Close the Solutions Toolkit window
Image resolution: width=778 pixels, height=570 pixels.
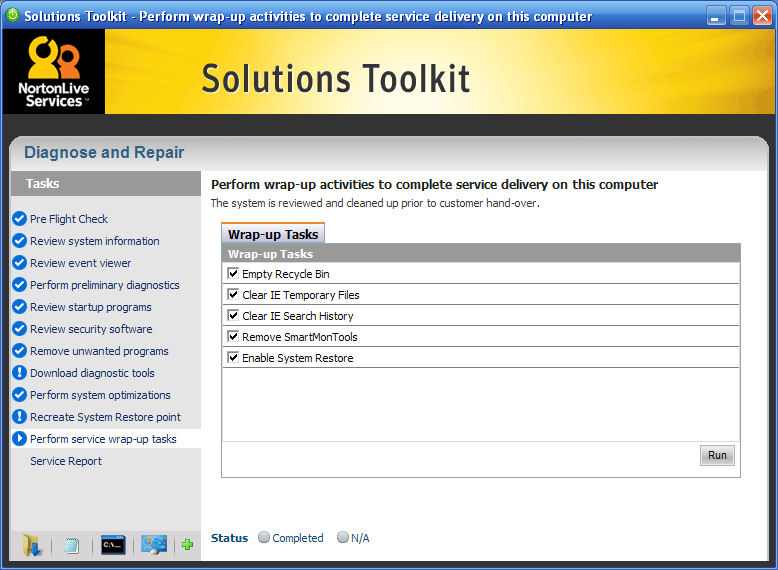(762, 16)
